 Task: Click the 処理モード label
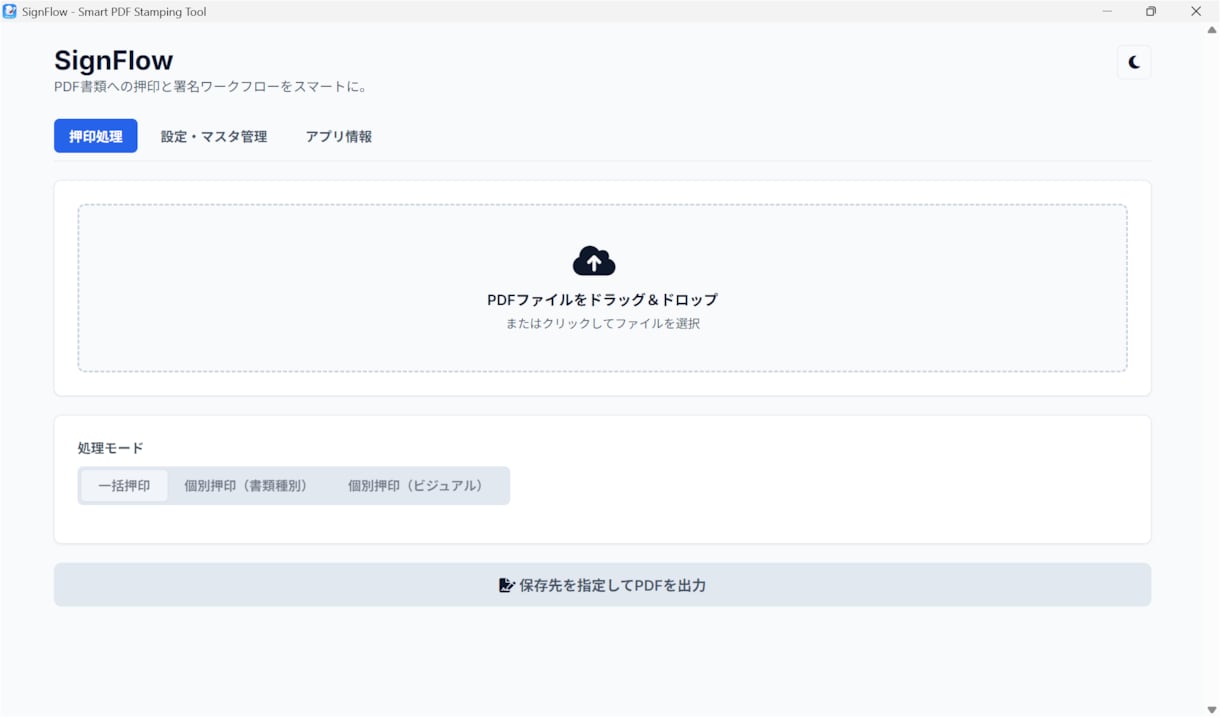click(111, 447)
